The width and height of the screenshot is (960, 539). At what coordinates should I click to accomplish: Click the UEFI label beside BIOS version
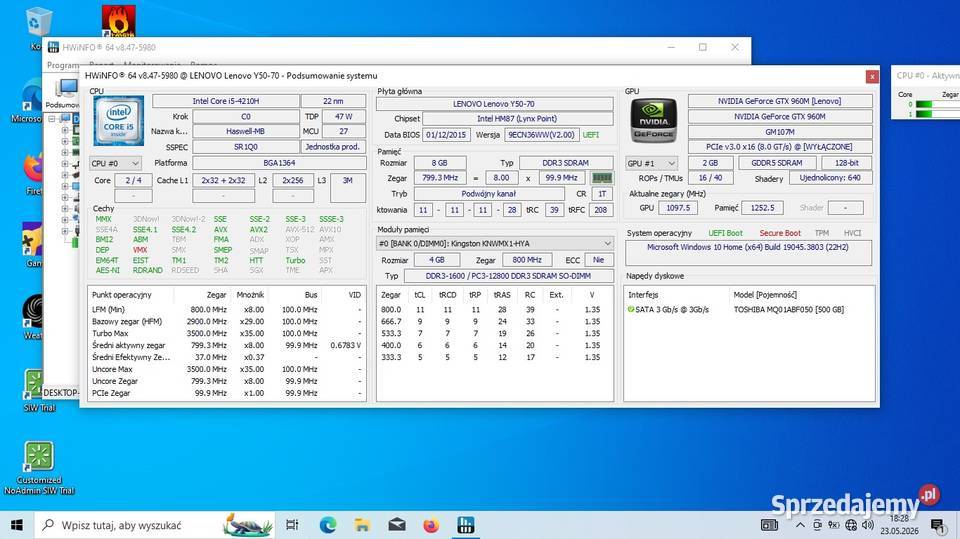tap(591, 135)
